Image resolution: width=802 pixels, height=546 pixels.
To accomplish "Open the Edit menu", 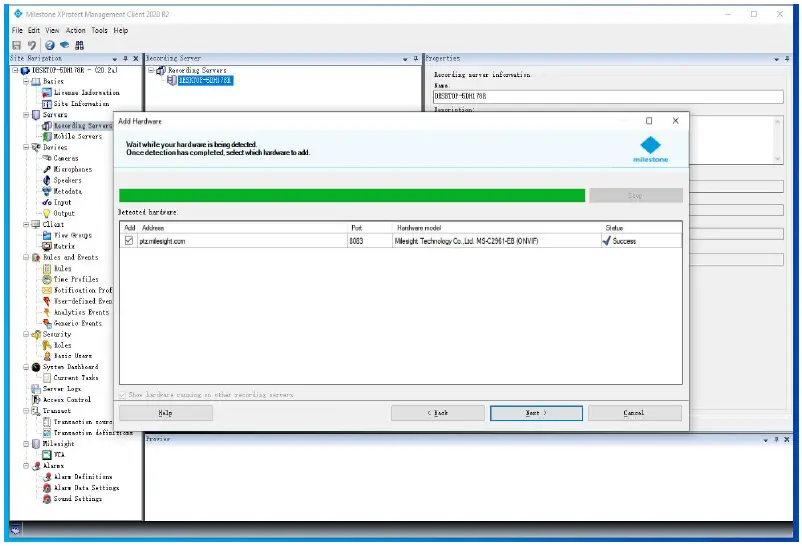I will pos(34,30).
